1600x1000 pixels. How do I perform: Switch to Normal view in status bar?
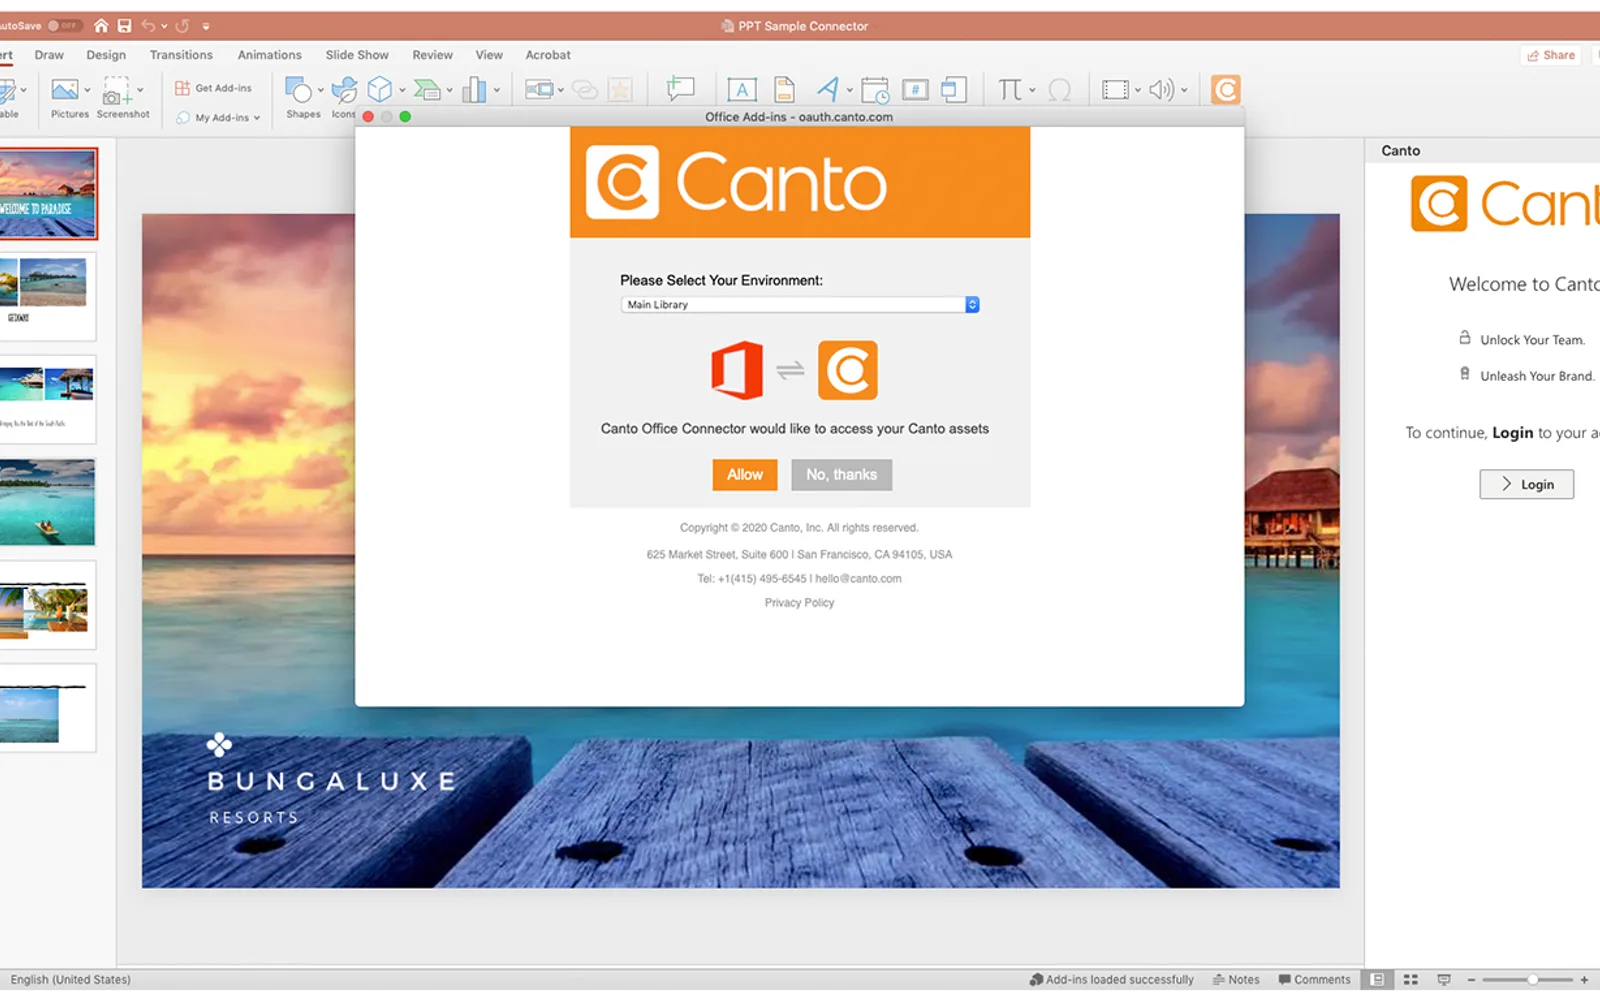point(1377,980)
